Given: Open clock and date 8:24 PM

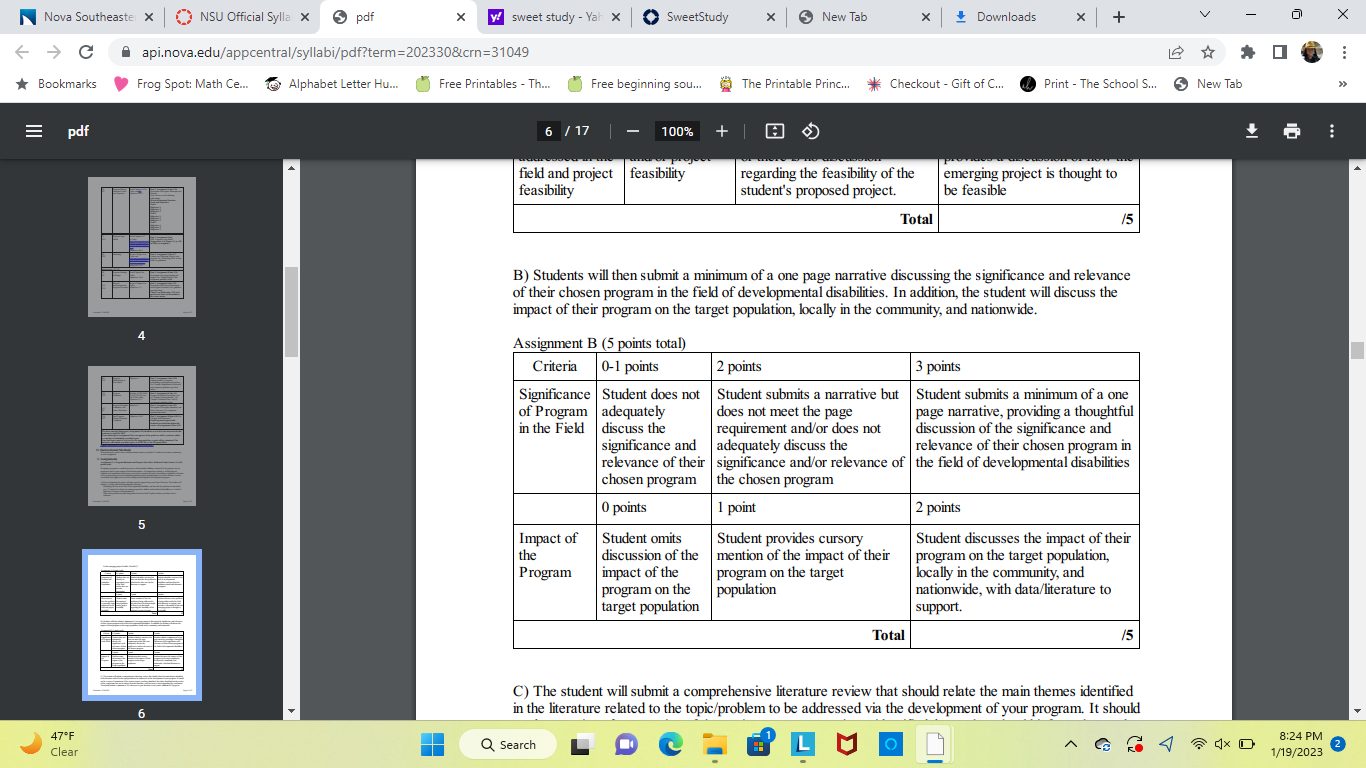Looking at the screenshot, I should [1296, 744].
